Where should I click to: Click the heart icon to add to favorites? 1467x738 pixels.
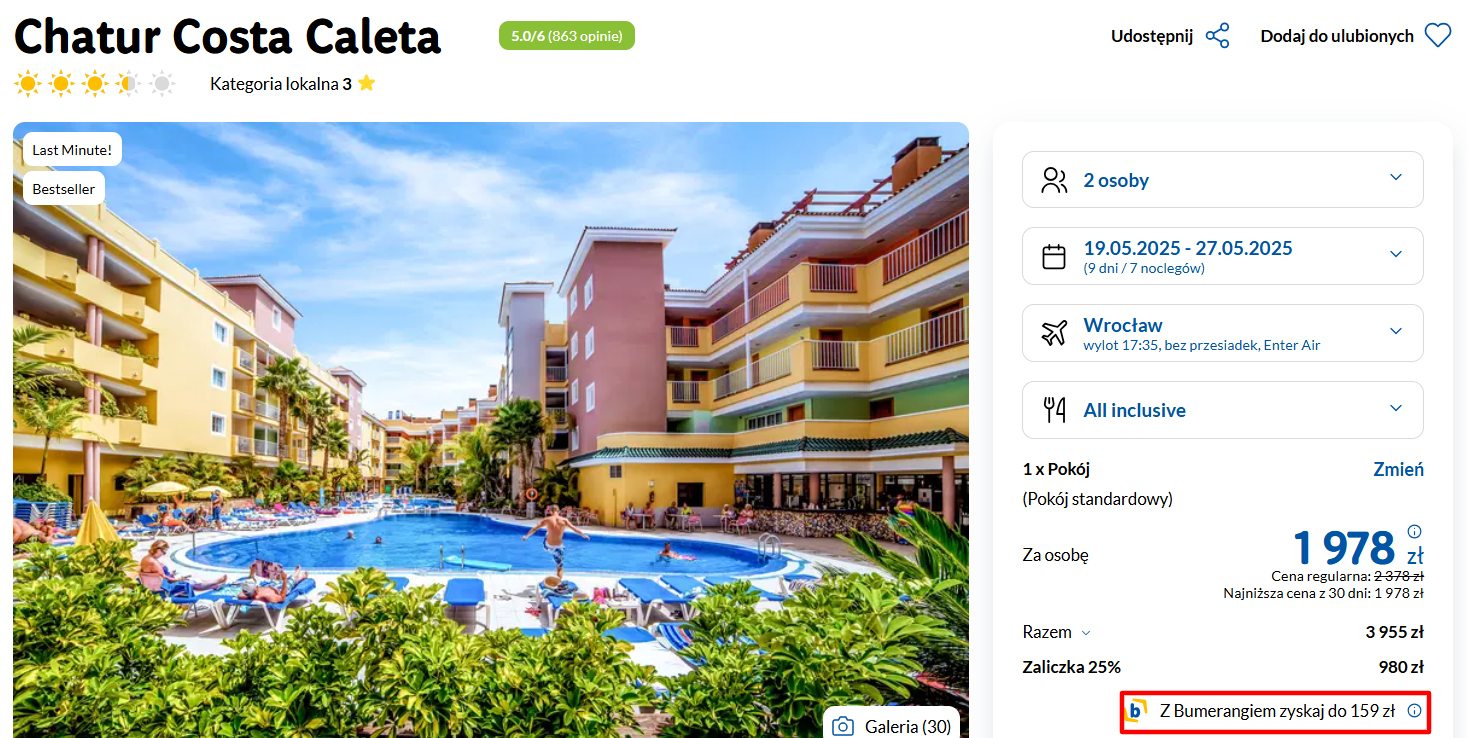(x=1437, y=36)
